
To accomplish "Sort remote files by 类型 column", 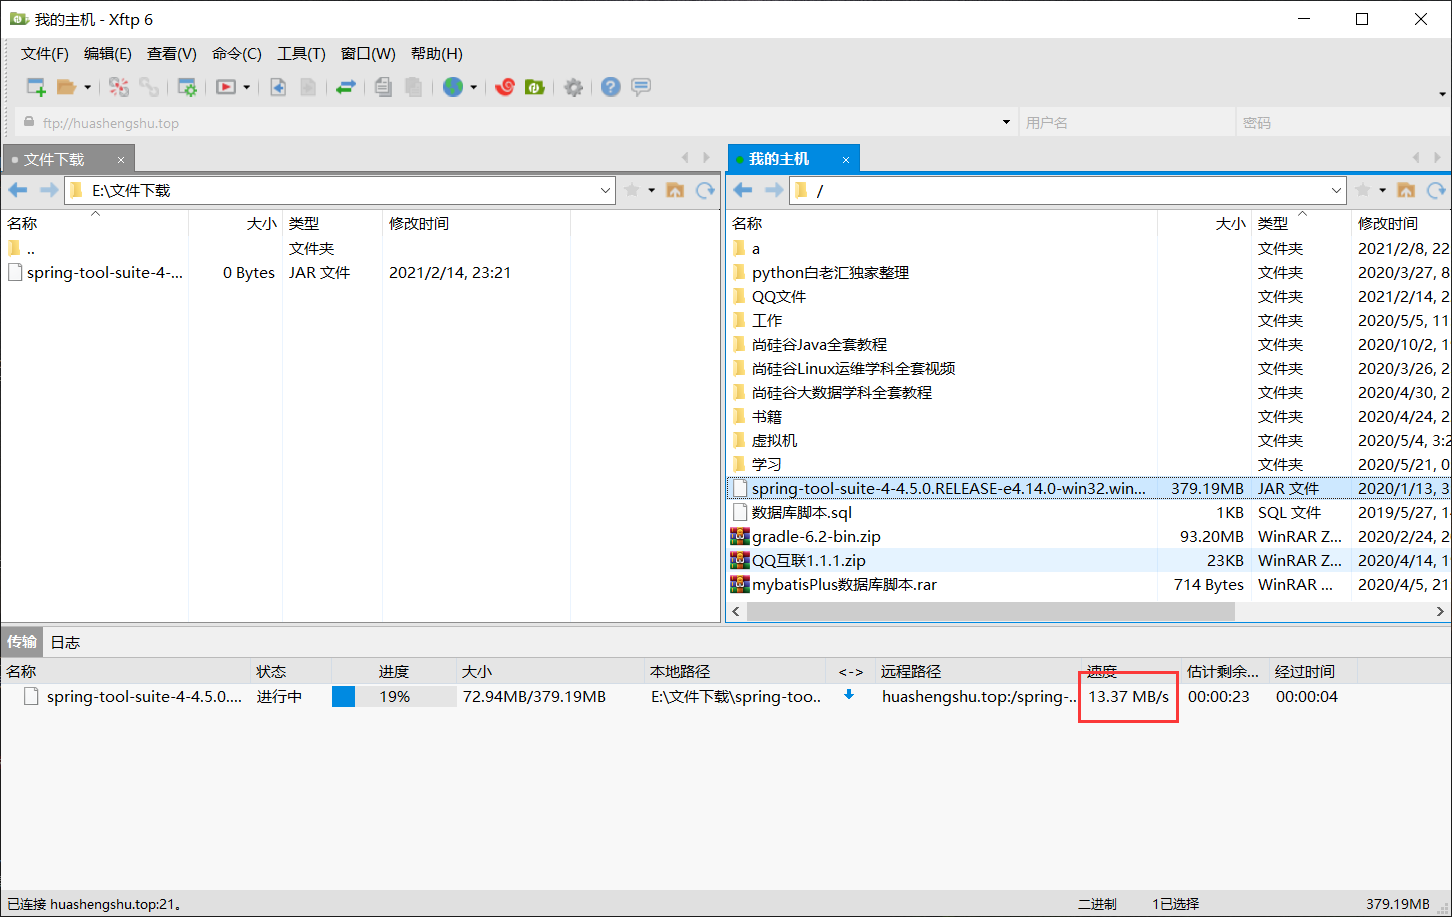I will coord(1301,223).
